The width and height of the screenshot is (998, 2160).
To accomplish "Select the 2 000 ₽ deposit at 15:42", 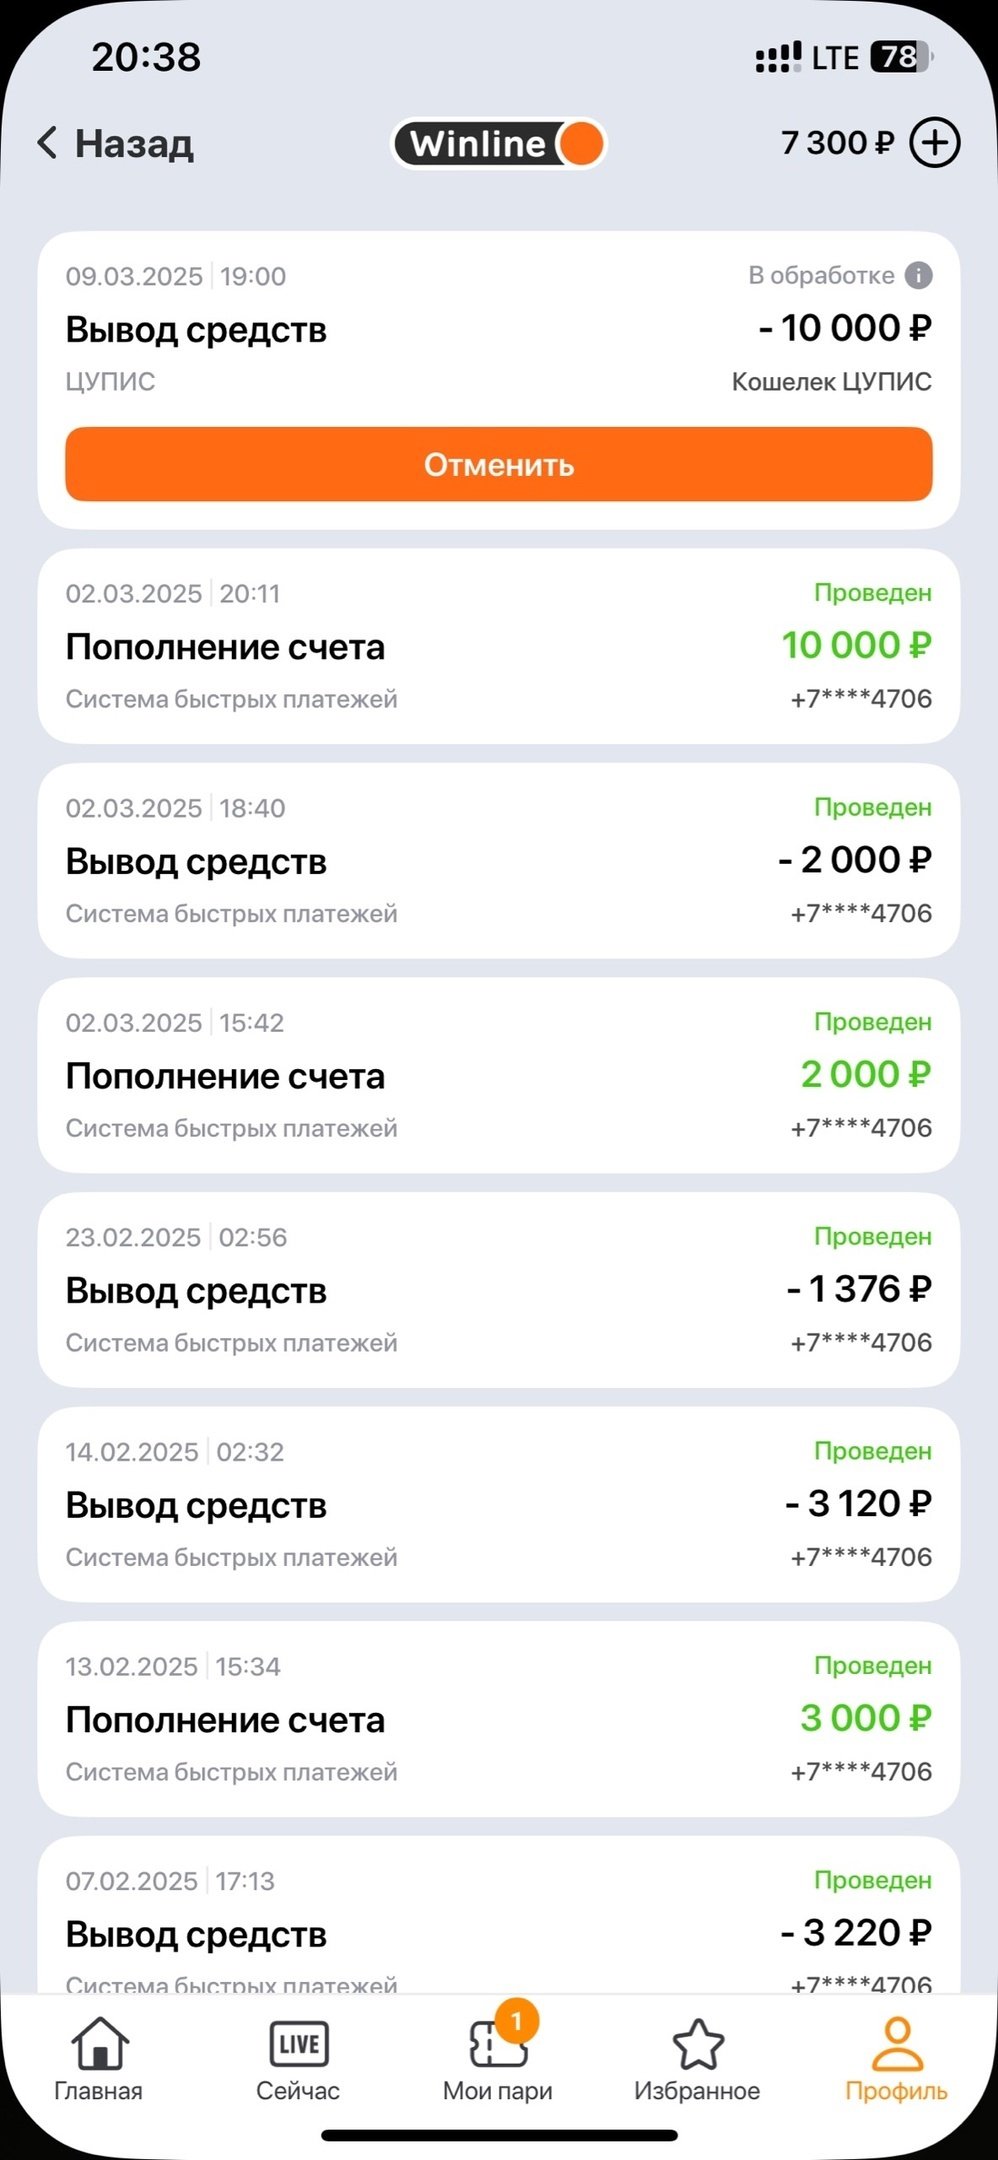I will [498, 1076].
